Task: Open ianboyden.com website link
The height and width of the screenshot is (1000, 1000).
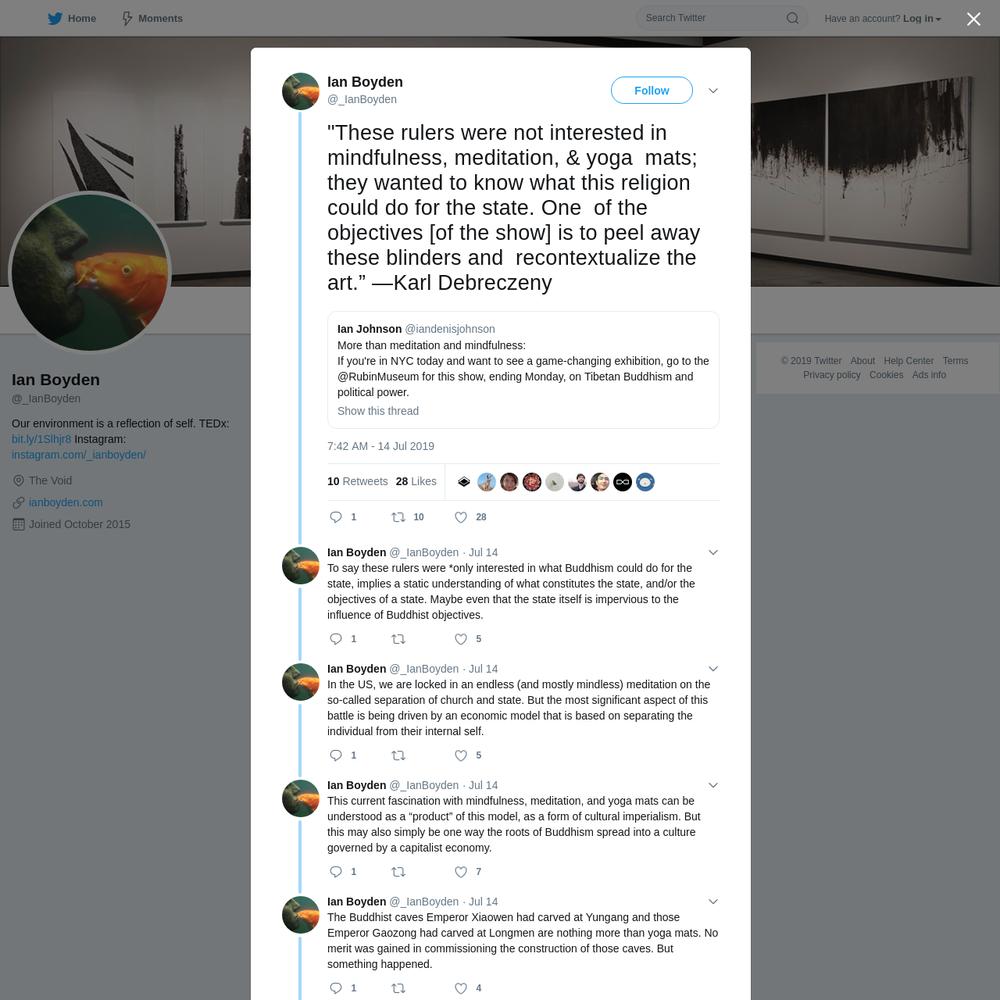Action: click(x=66, y=503)
